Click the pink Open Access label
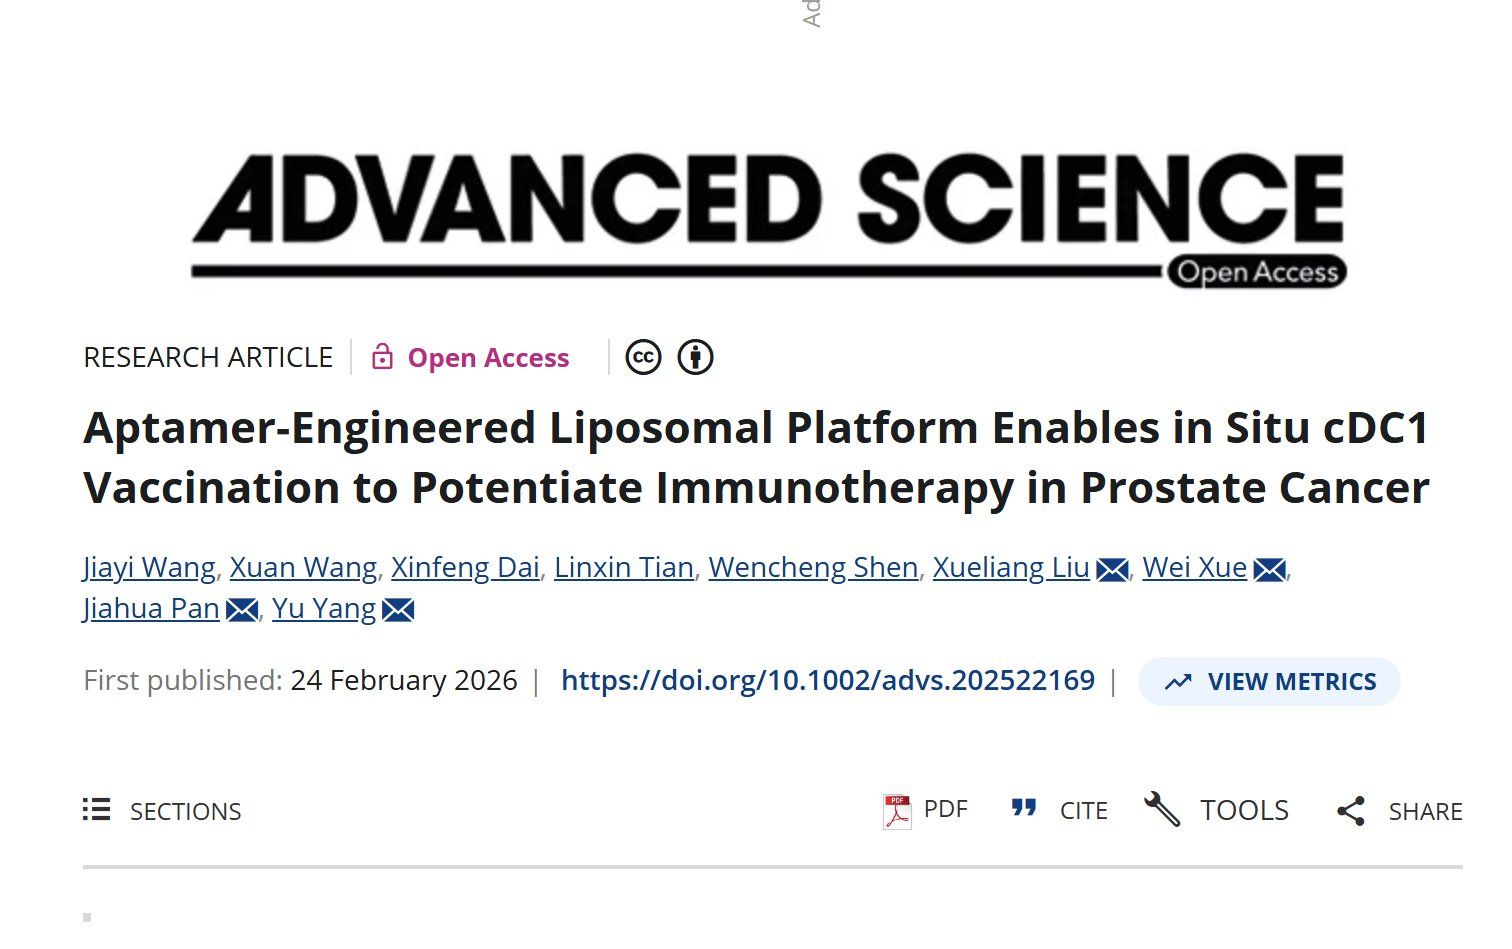 (488, 358)
